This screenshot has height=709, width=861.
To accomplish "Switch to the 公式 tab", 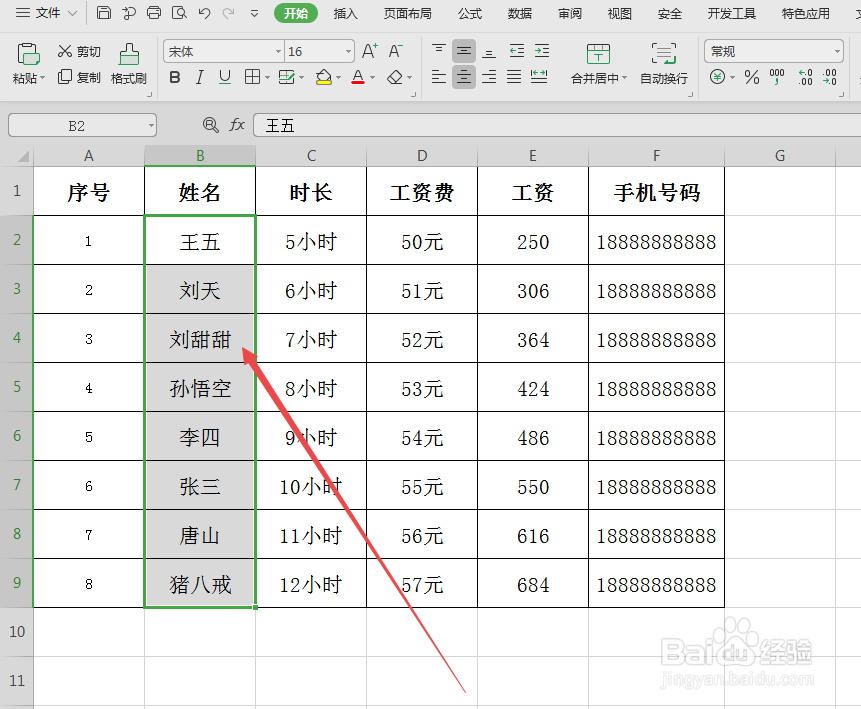I will coord(470,13).
